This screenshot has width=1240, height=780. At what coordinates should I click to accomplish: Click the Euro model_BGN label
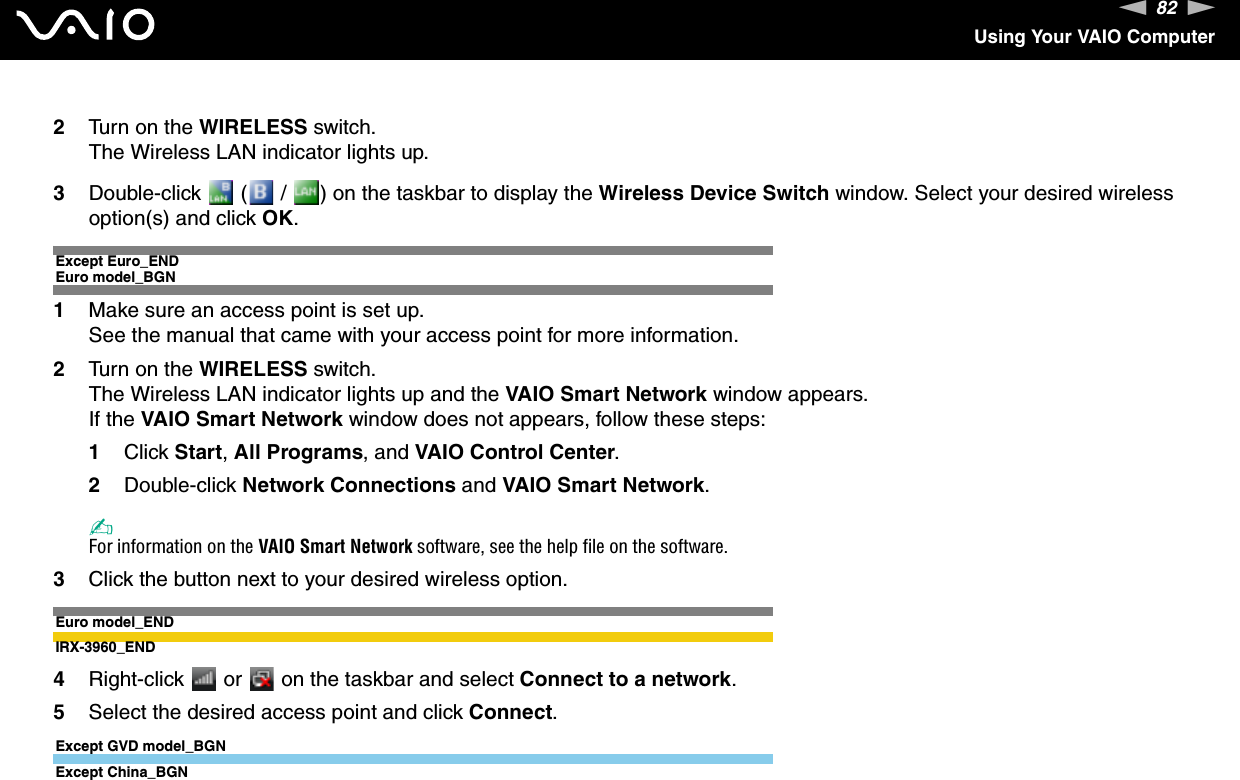(116, 276)
